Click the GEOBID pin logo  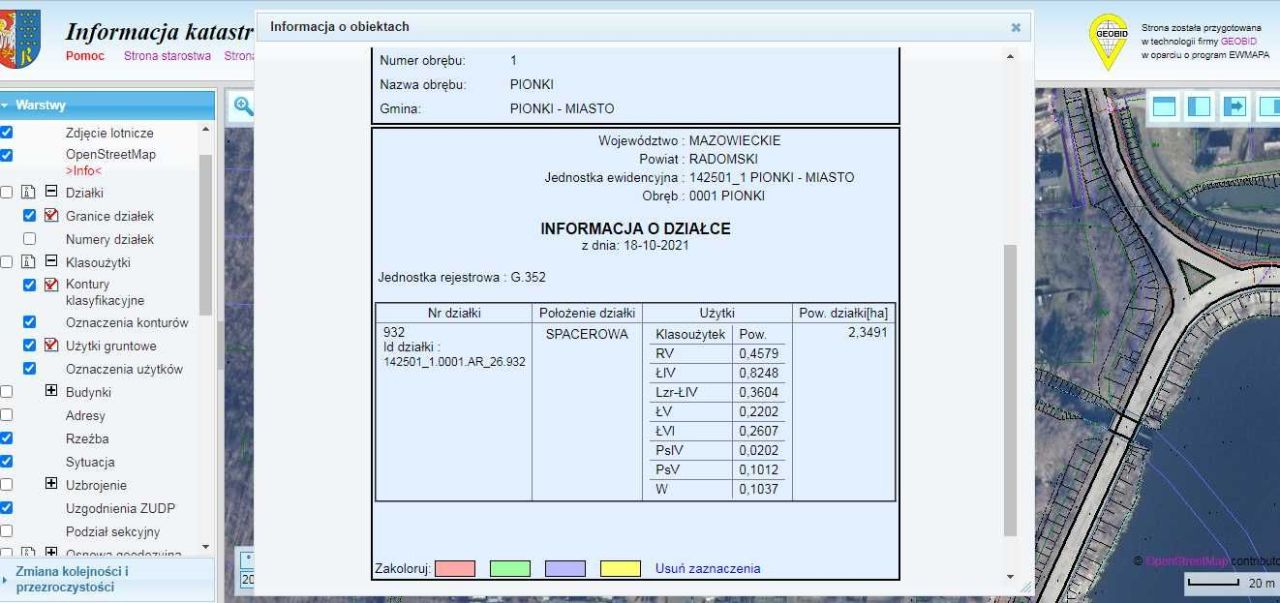click(x=1107, y=42)
